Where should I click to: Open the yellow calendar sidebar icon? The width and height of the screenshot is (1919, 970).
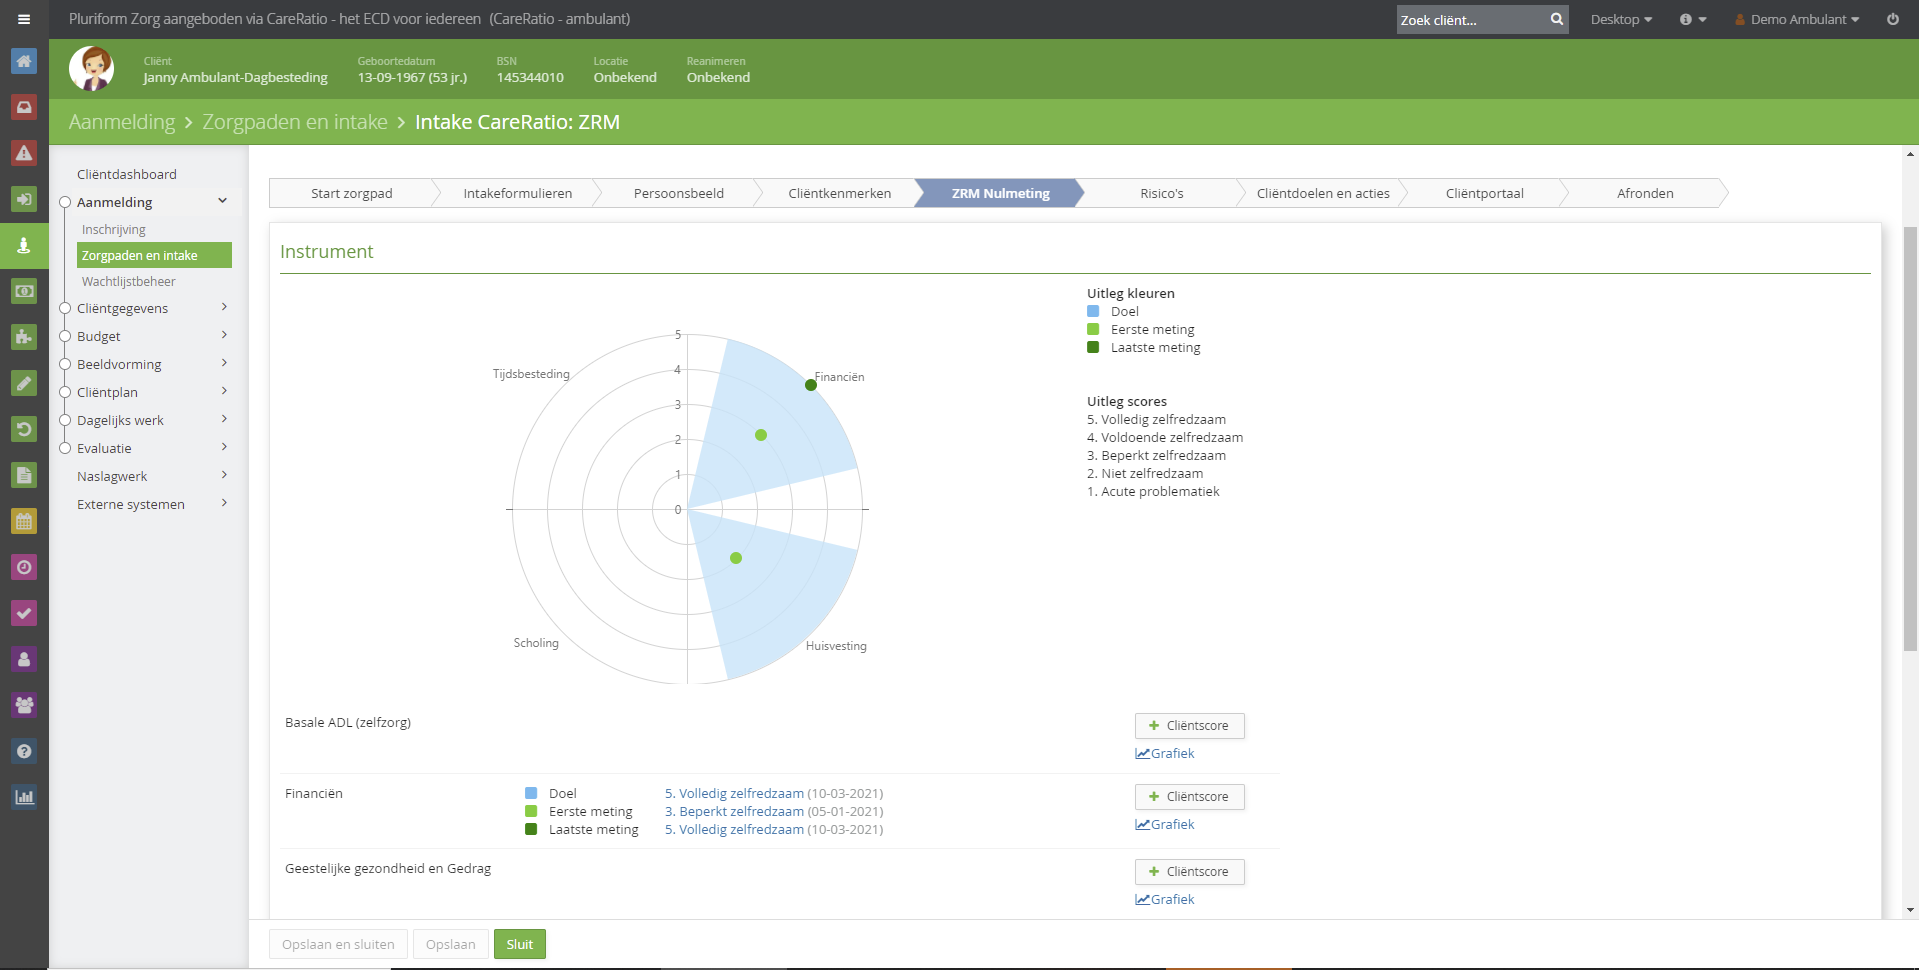tap(24, 521)
